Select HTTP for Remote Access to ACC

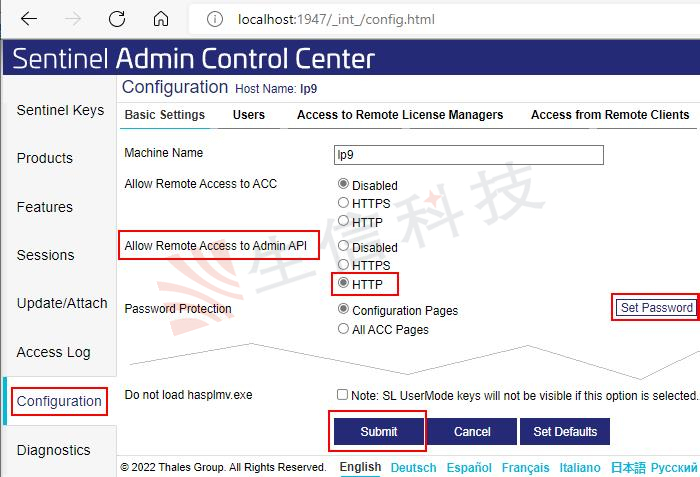343,220
